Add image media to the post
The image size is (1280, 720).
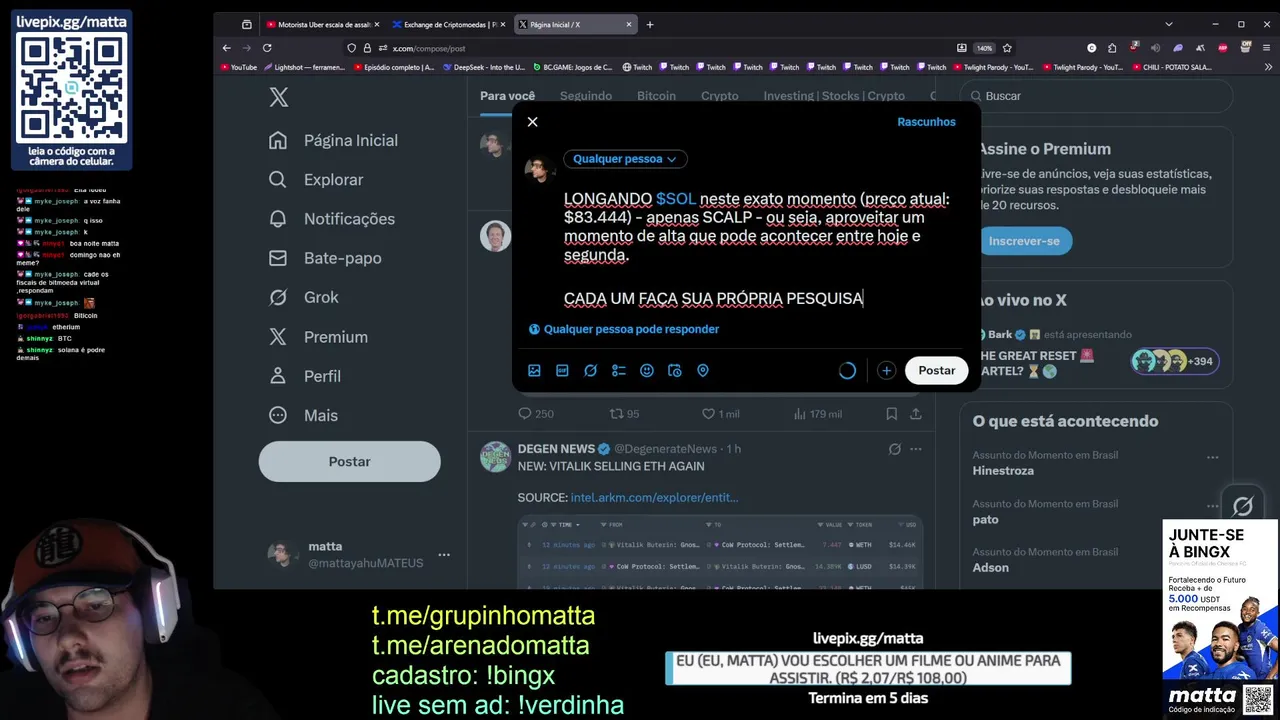pyautogui.click(x=534, y=371)
